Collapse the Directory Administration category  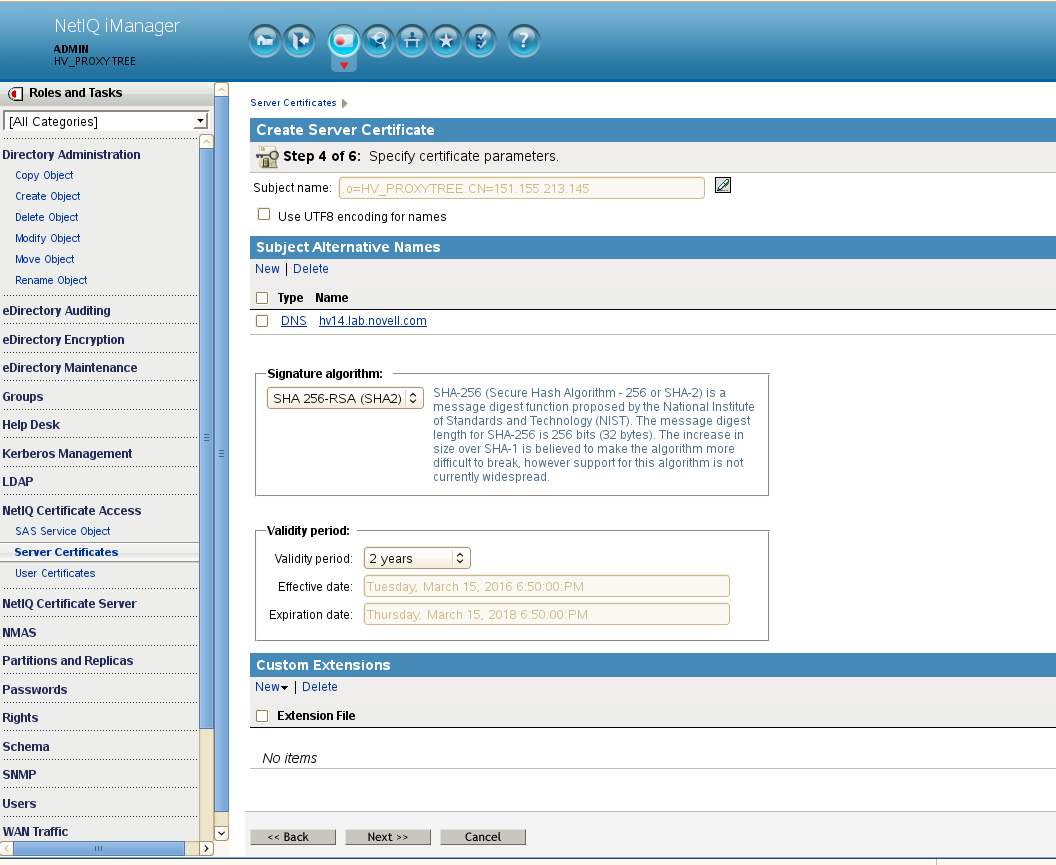tap(71, 154)
